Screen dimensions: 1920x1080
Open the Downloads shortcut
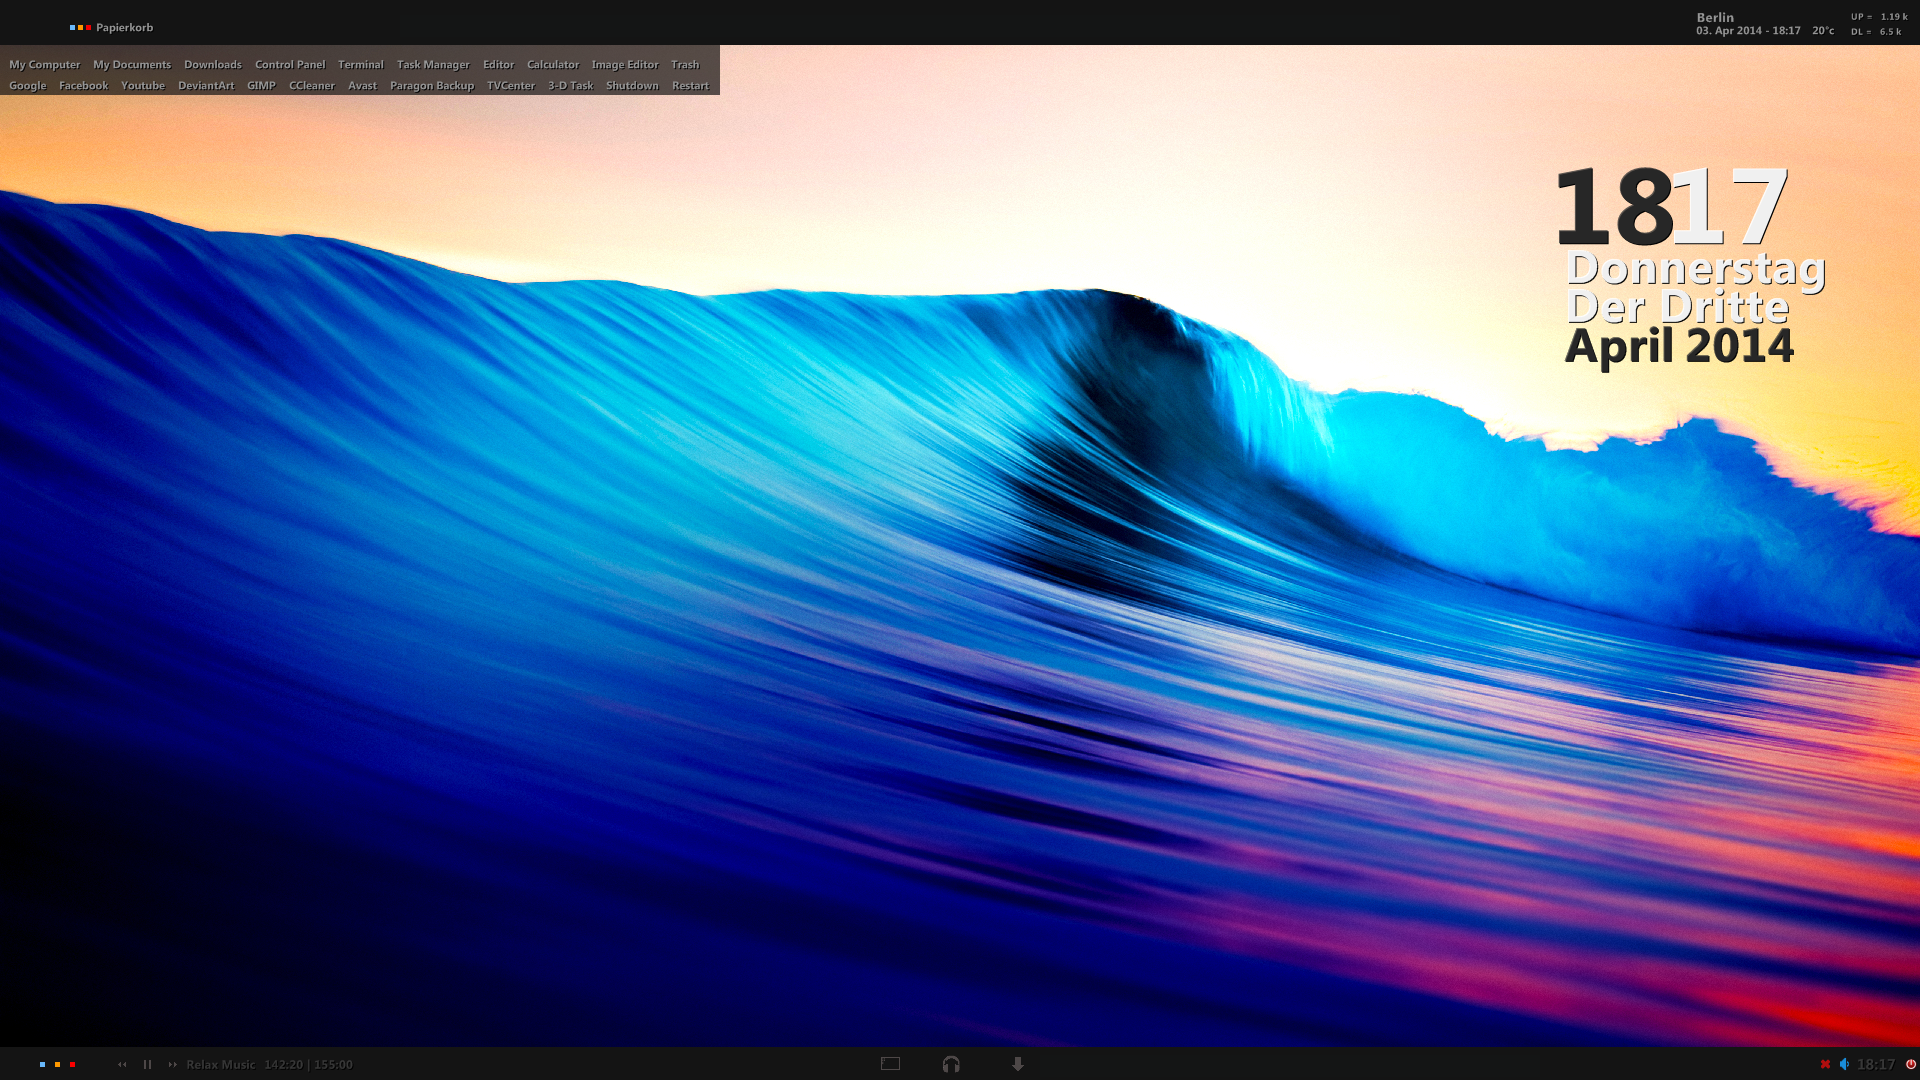pyautogui.click(x=213, y=64)
